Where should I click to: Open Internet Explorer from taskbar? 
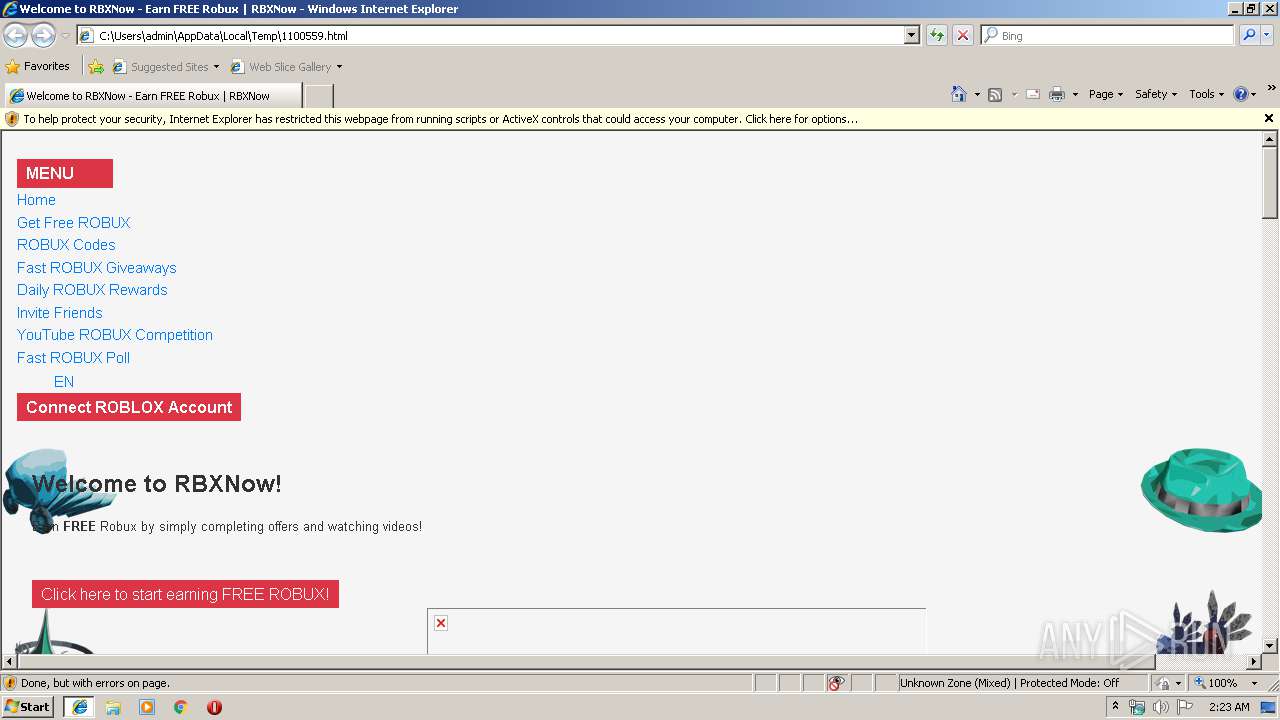(x=80, y=707)
